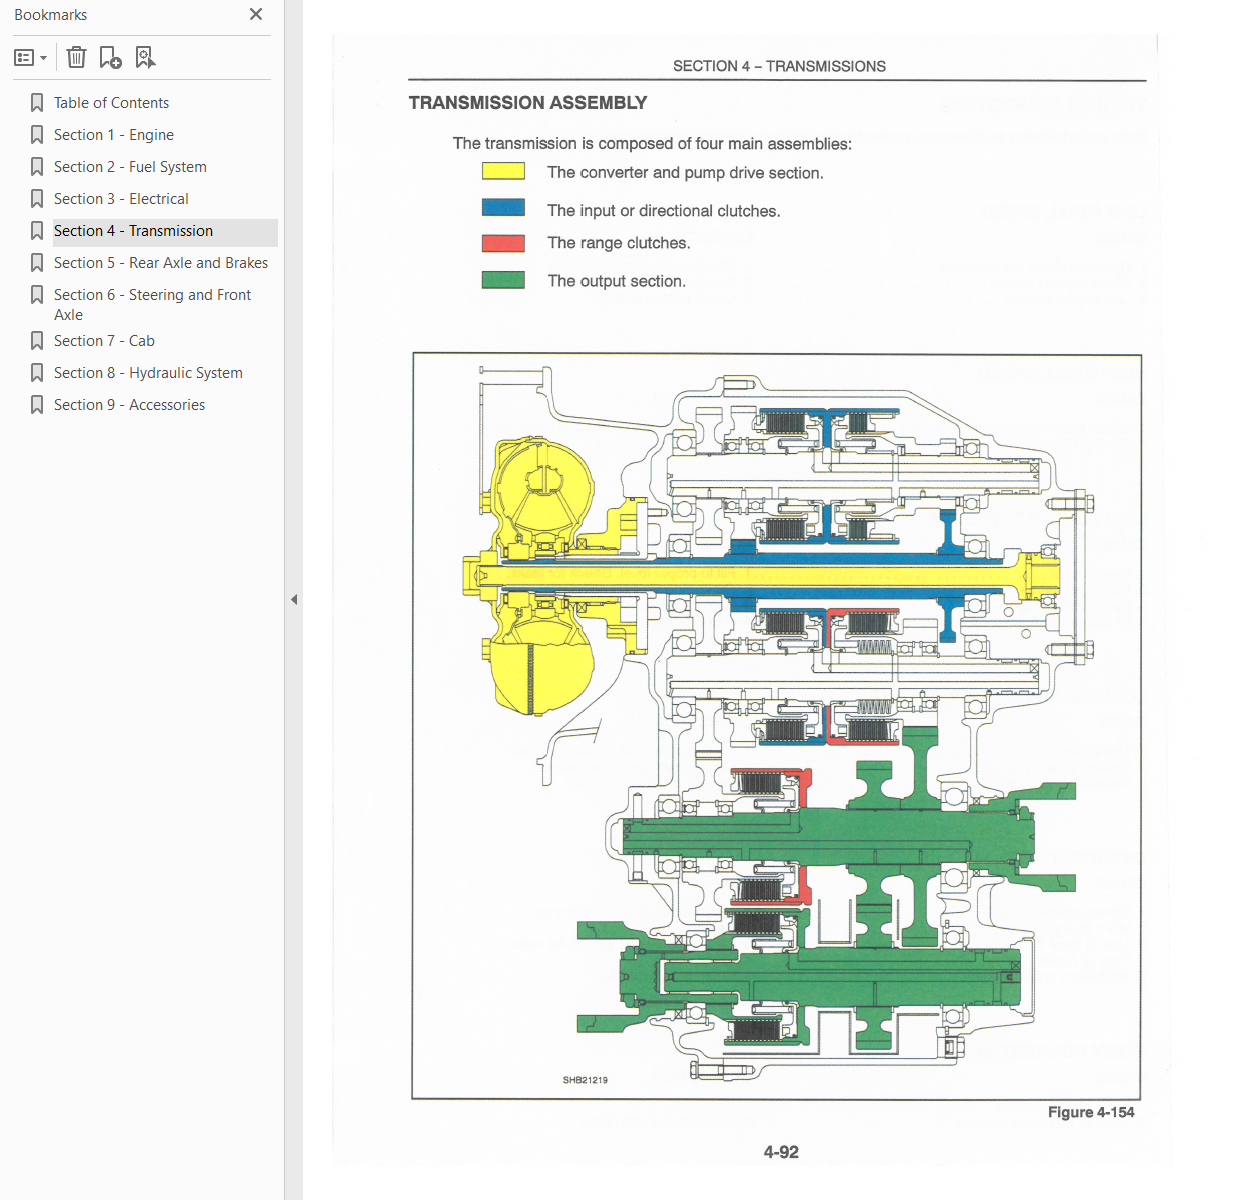
Task: Open the Table of Contents bookmark
Action: (x=111, y=103)
